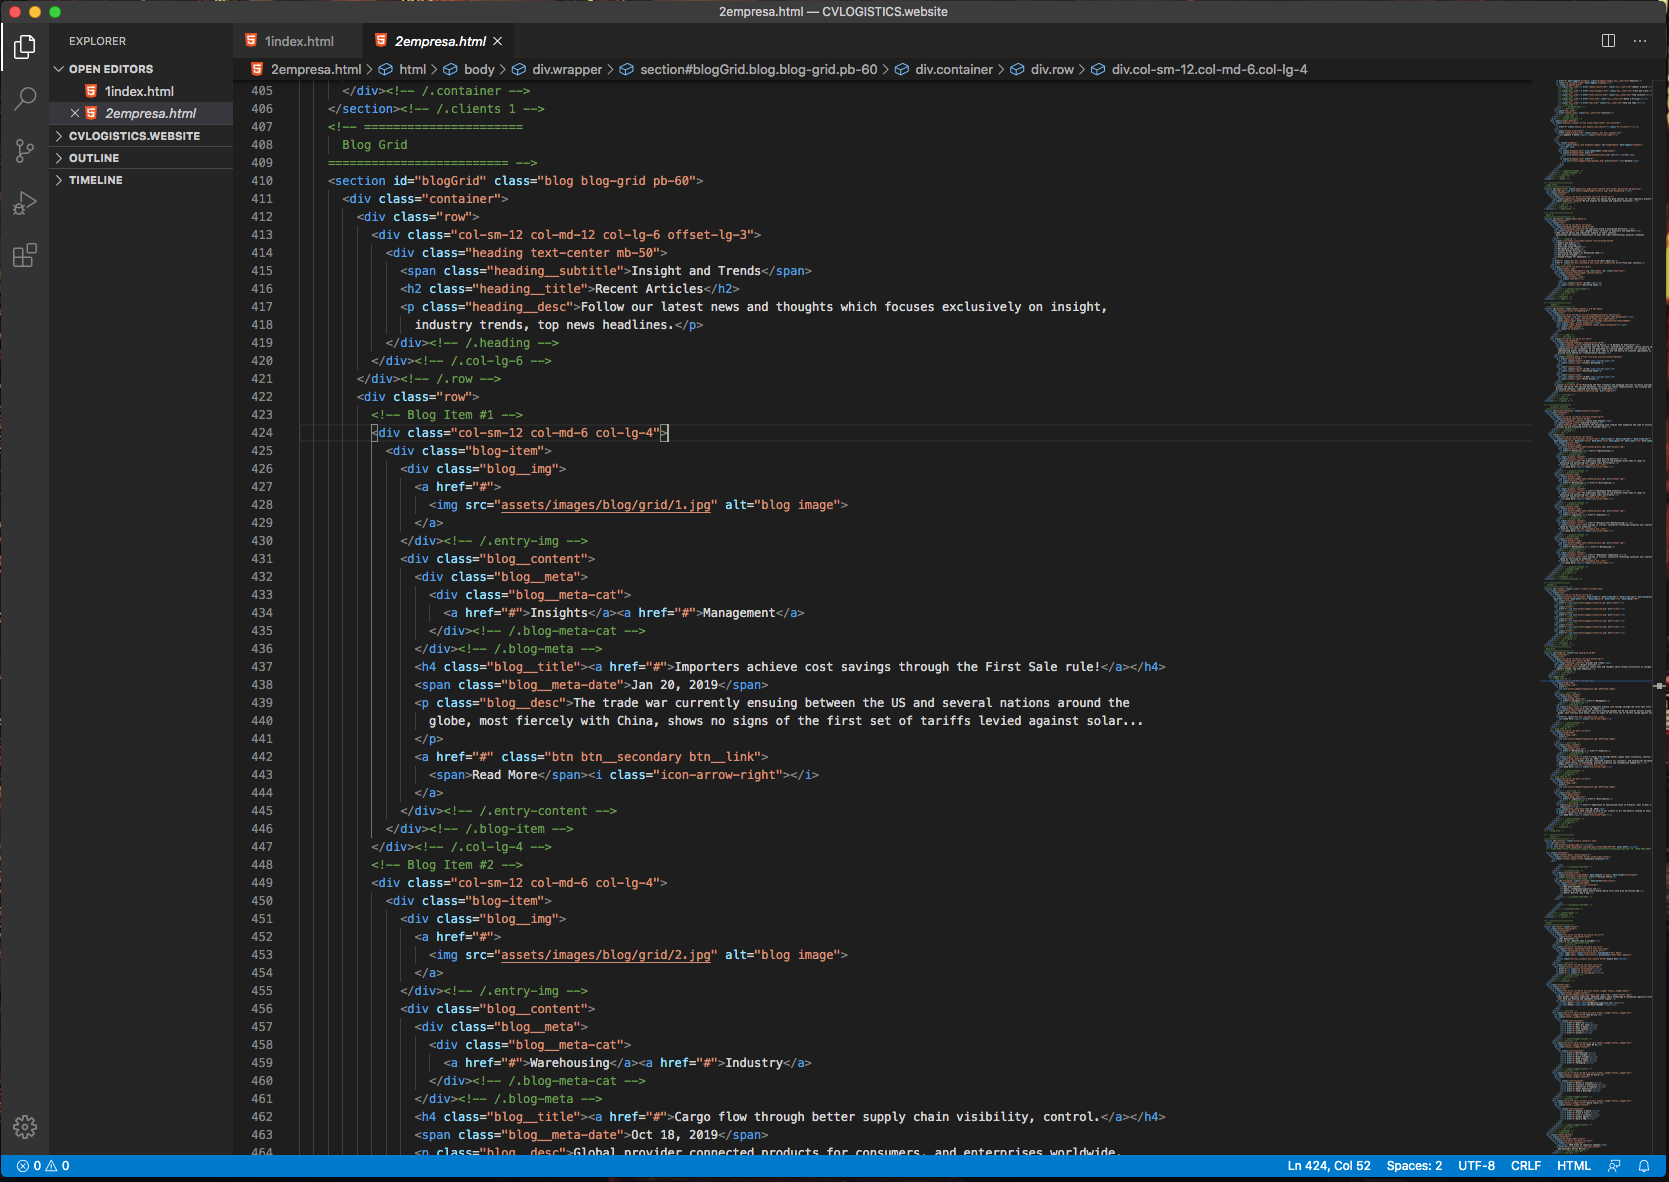Switch to the 1index.html tab

tap(298, 41)
